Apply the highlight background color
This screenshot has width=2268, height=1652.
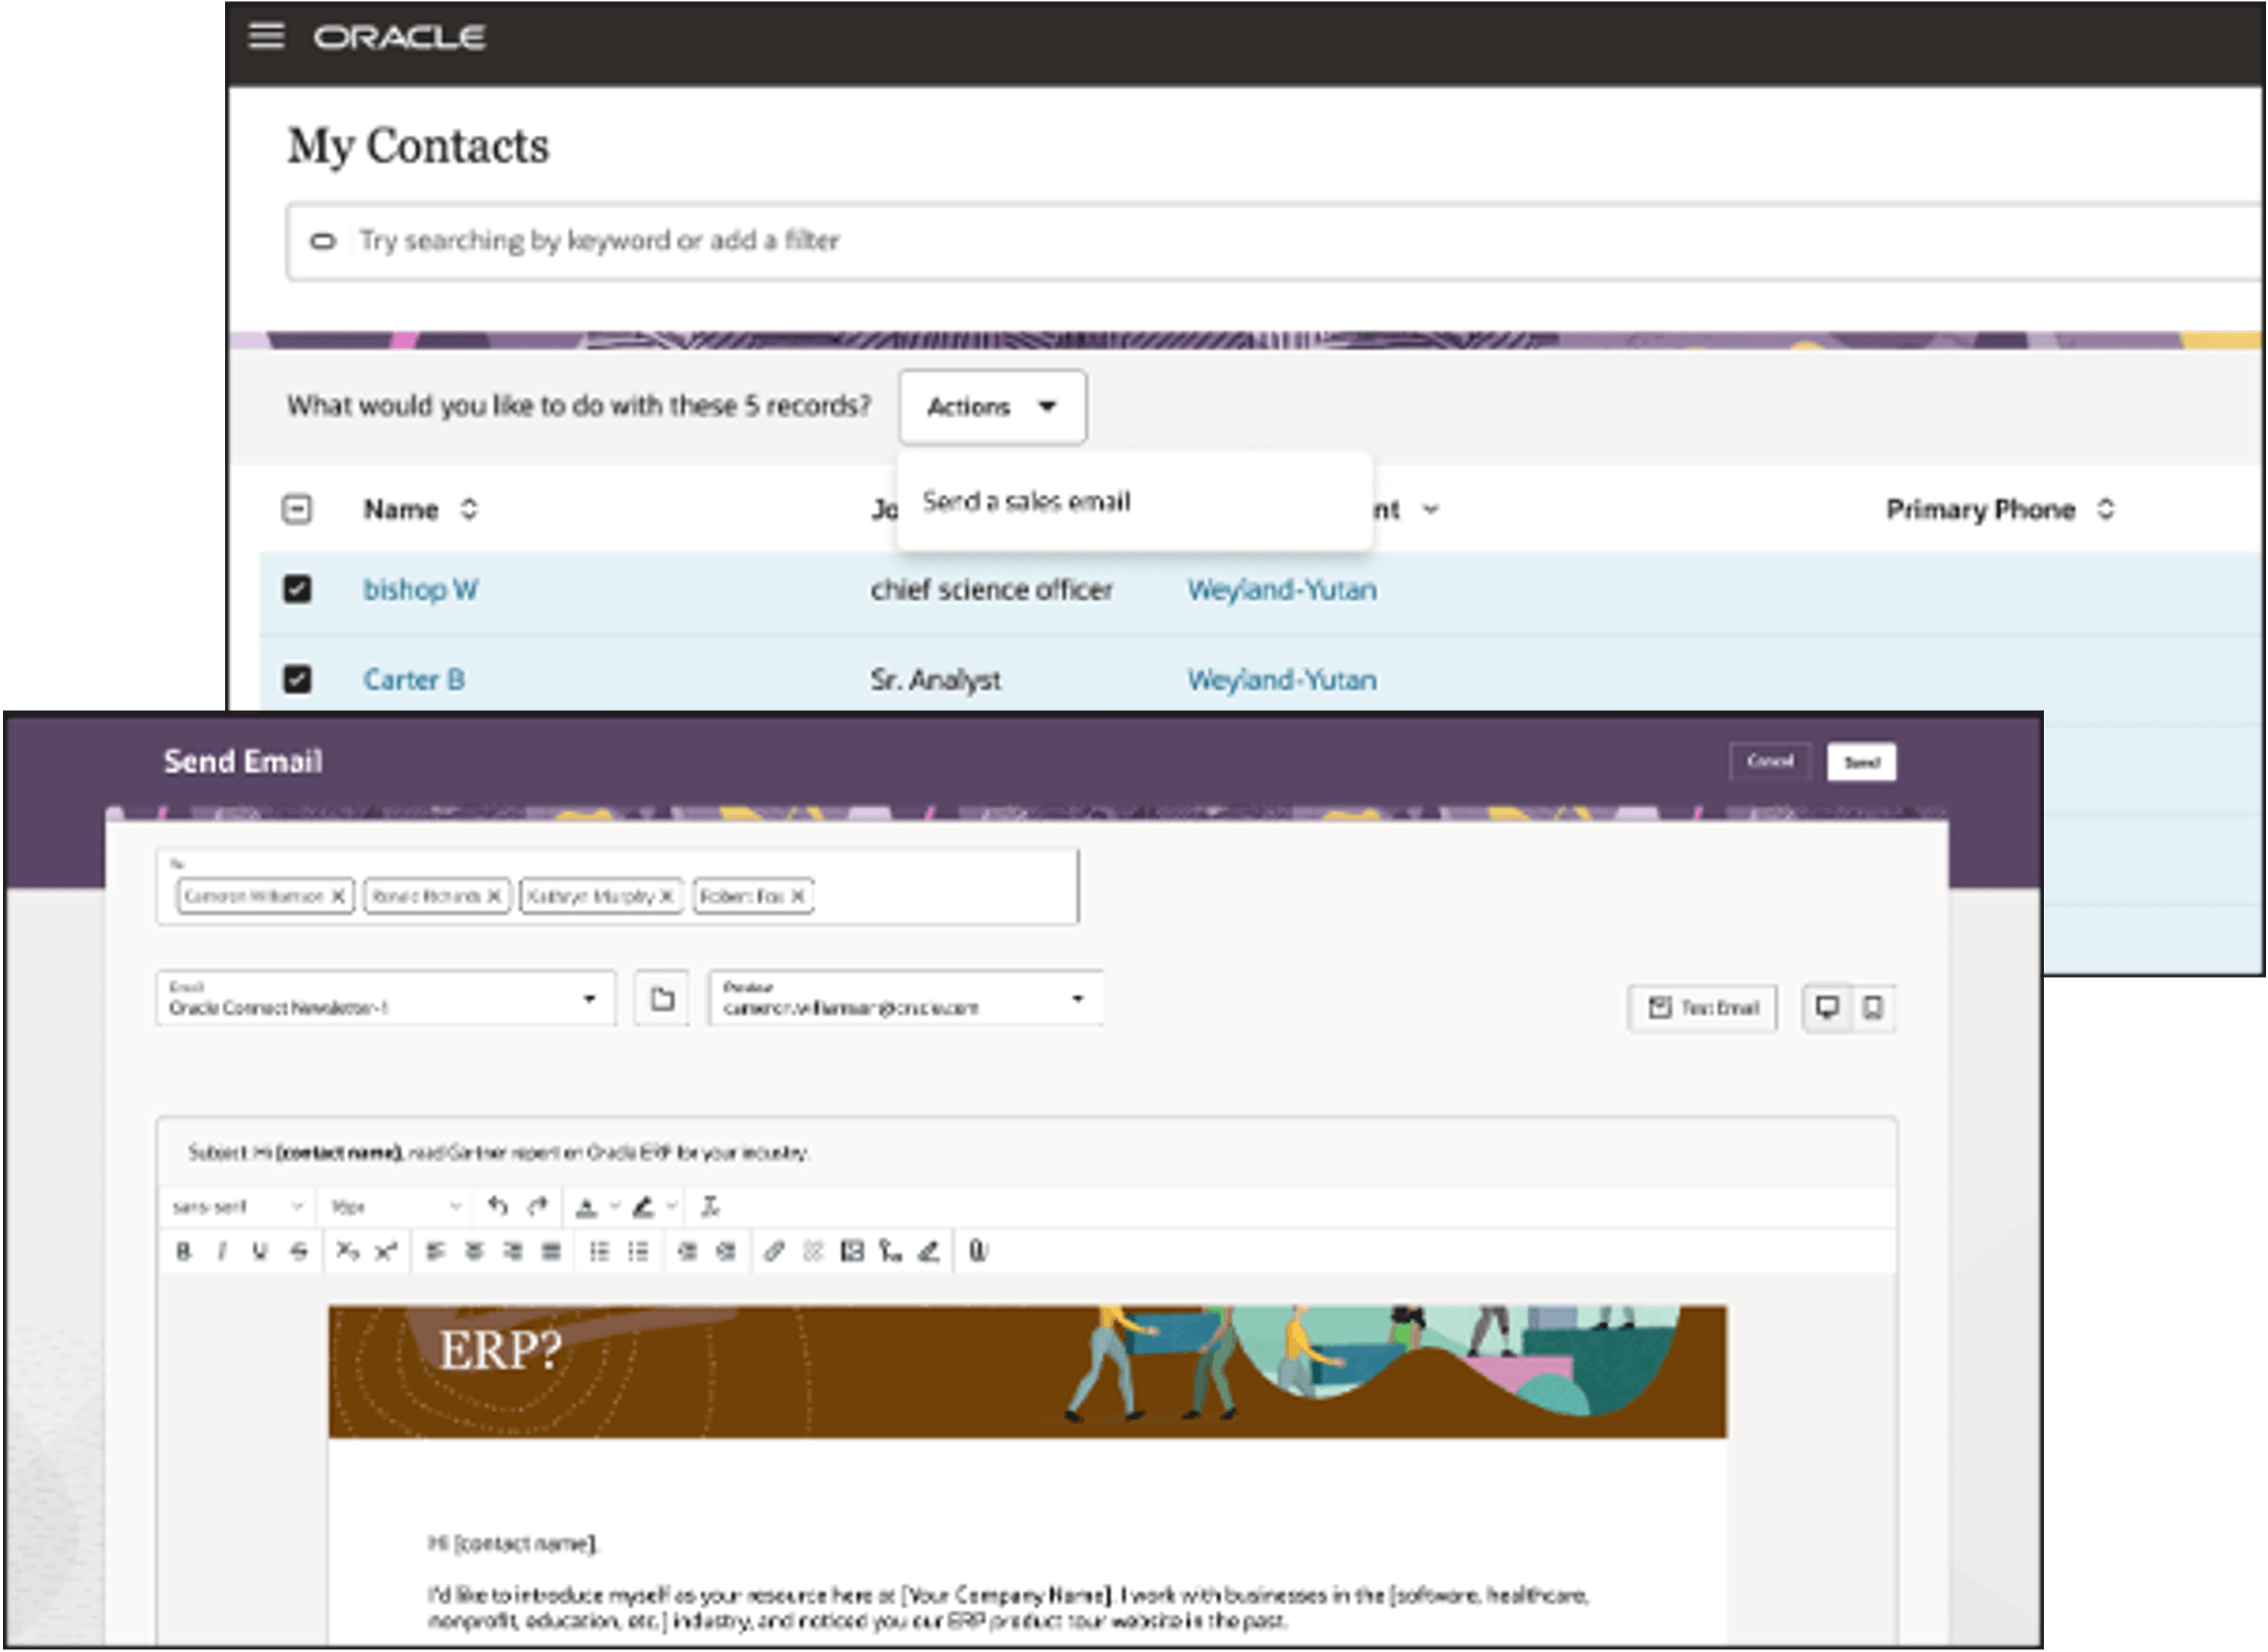pos(644,1208)
